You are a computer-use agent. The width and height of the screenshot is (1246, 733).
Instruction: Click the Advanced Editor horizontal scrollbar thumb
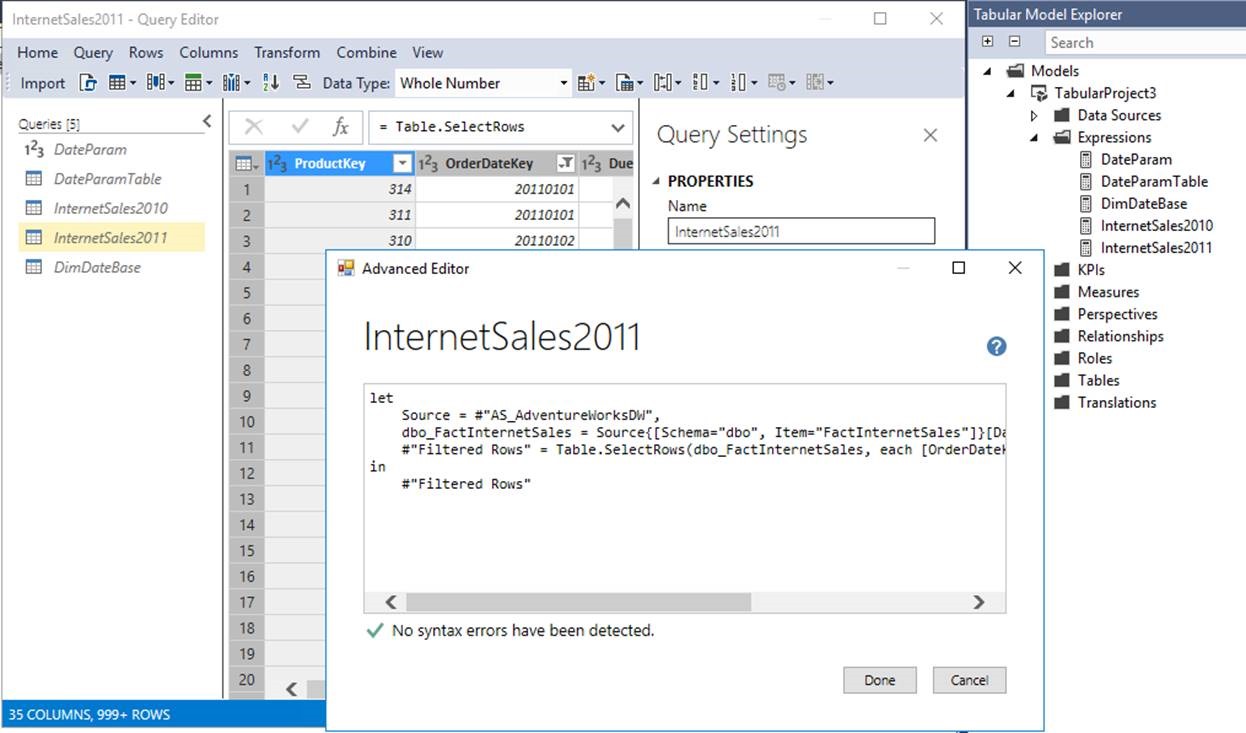578,602
